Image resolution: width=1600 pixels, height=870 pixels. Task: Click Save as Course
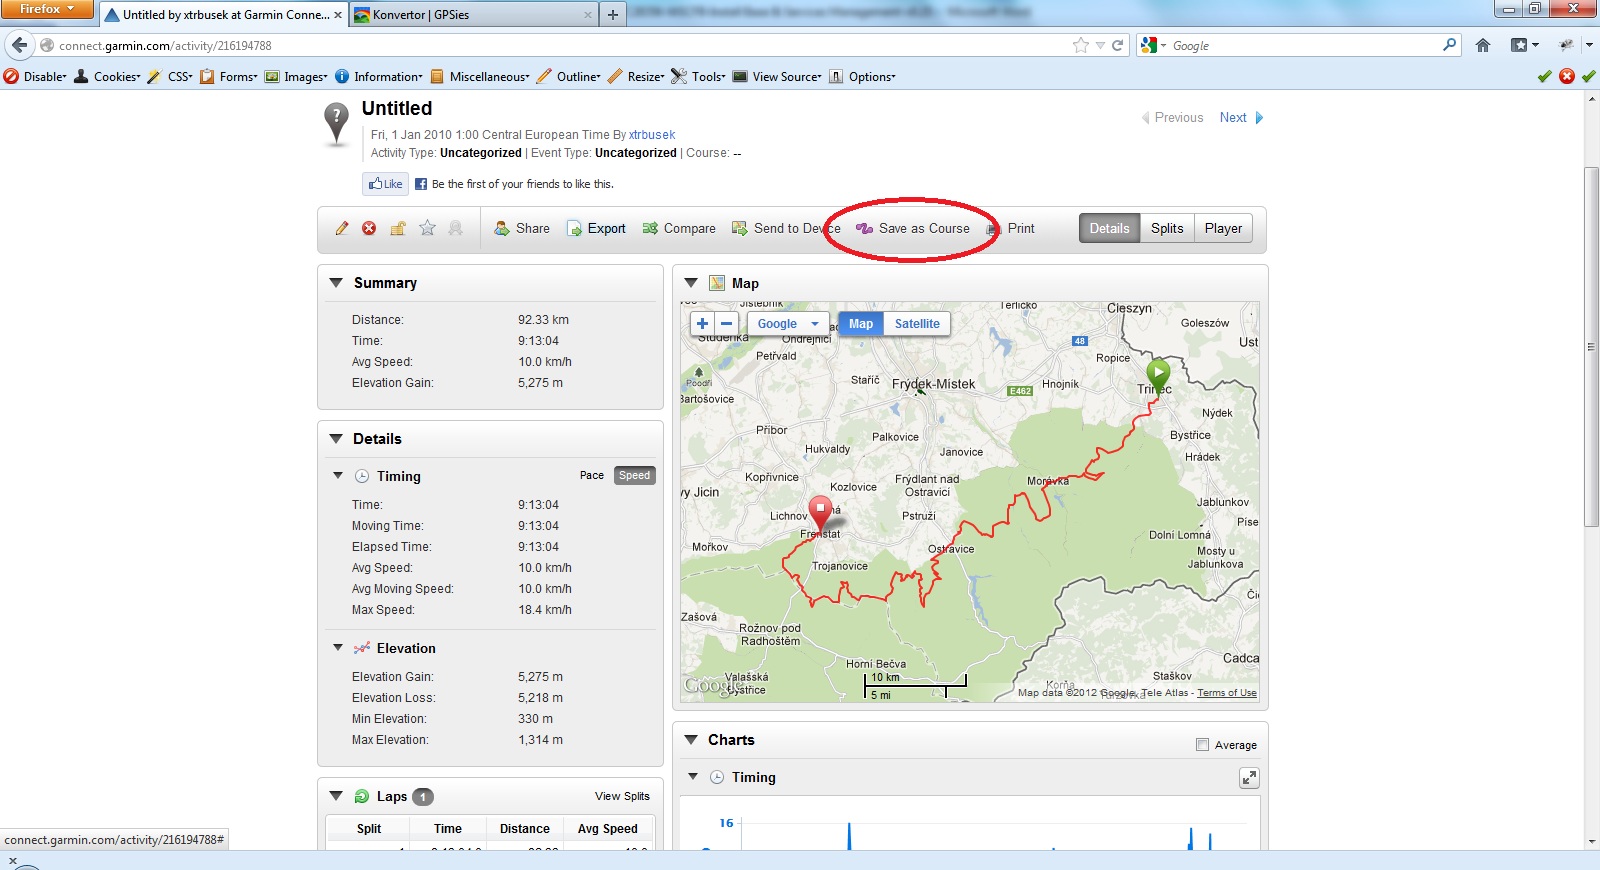click(x=913, y=228)
